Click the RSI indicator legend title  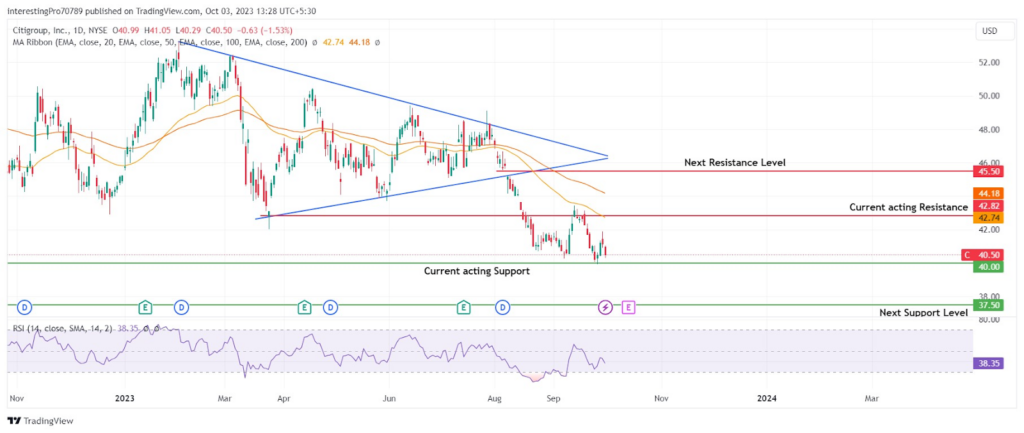(62, 329)
